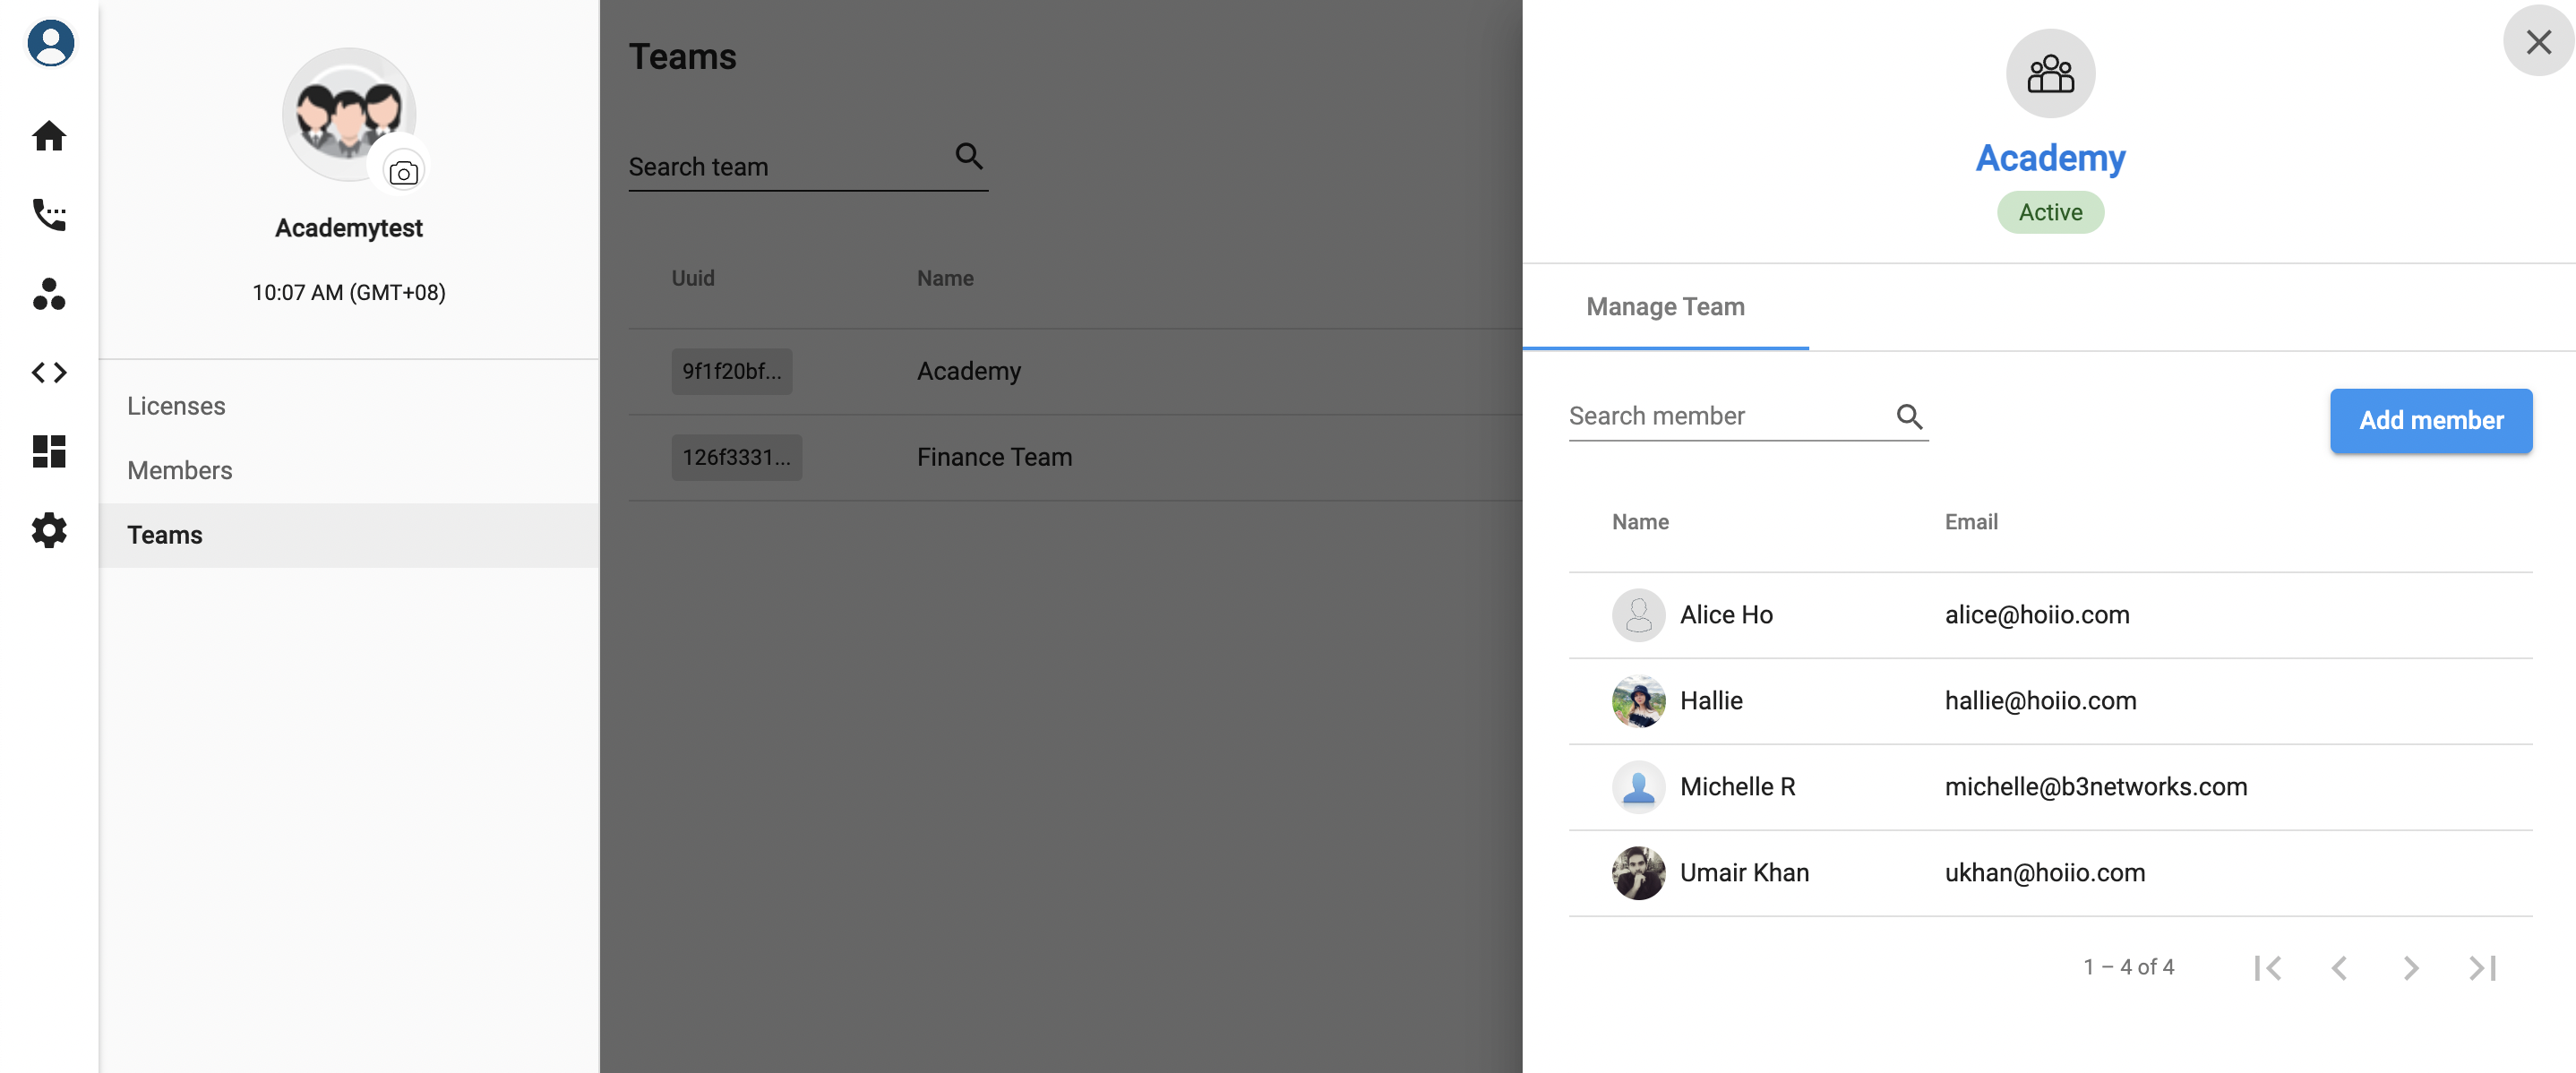Open Licenses in the side menu
The width and height of the screenshot is (2576, 1073).
(349, 406)
